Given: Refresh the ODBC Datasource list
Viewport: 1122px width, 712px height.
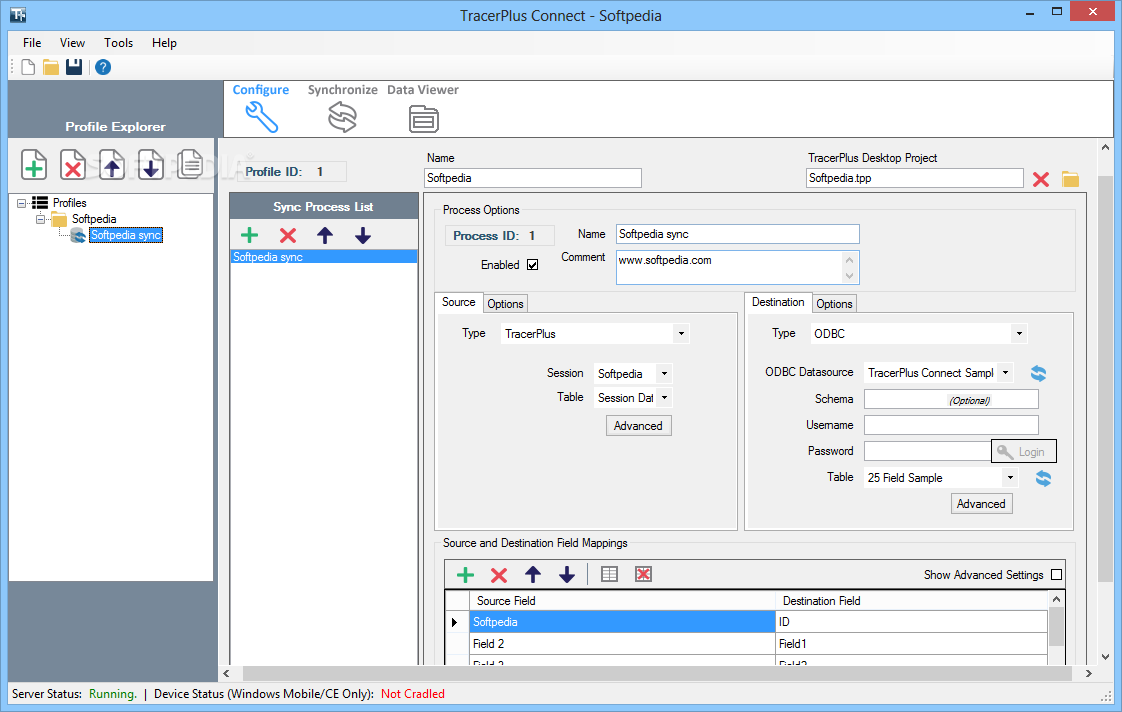Looking at the screenshot, I should pos(1038,373).
